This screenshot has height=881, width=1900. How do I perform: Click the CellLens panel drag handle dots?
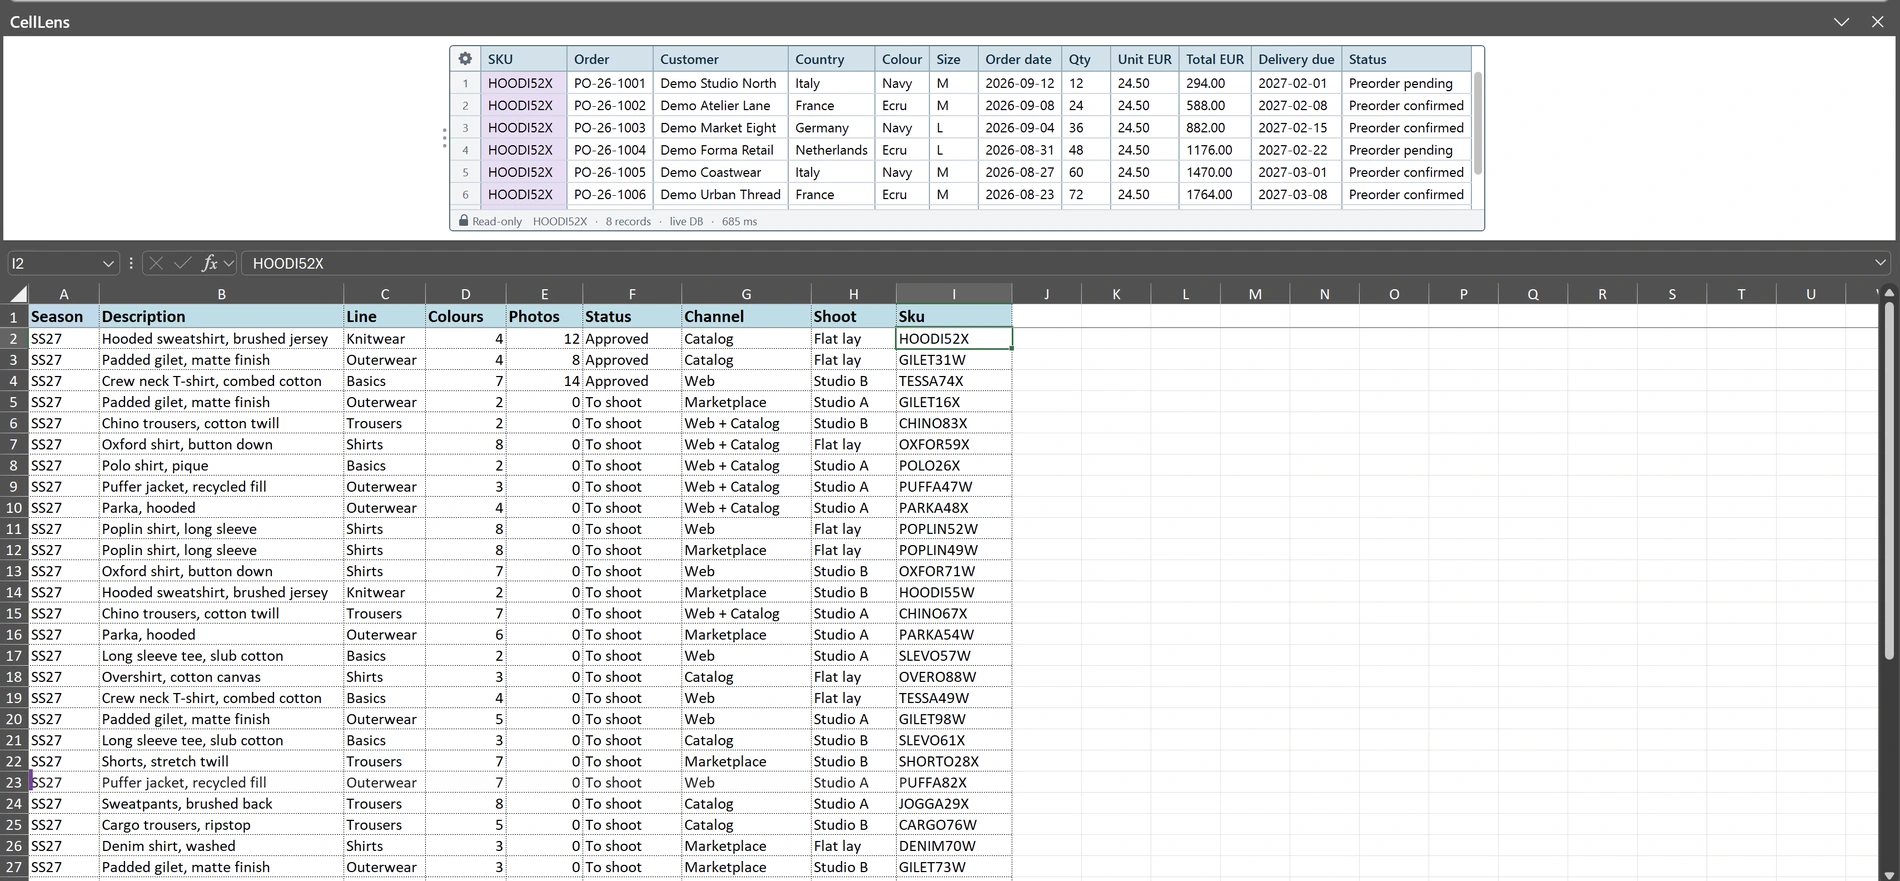coord(444,138)
